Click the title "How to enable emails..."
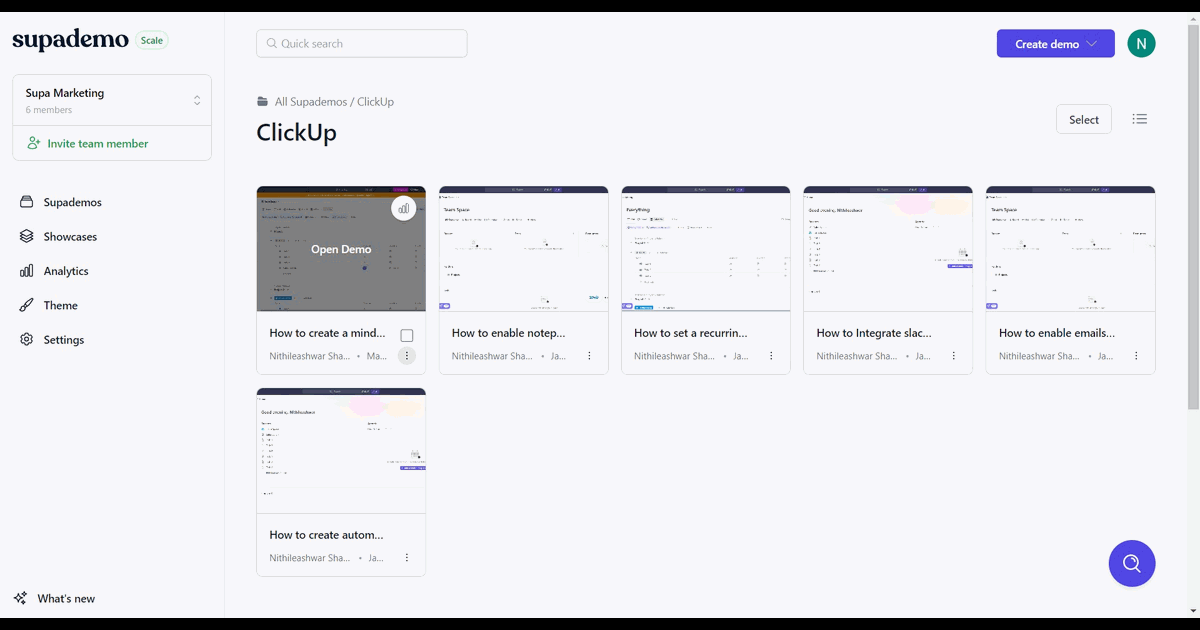Image resolution: width=1200 pixels, height=630 pixels. coord(1057,333)
